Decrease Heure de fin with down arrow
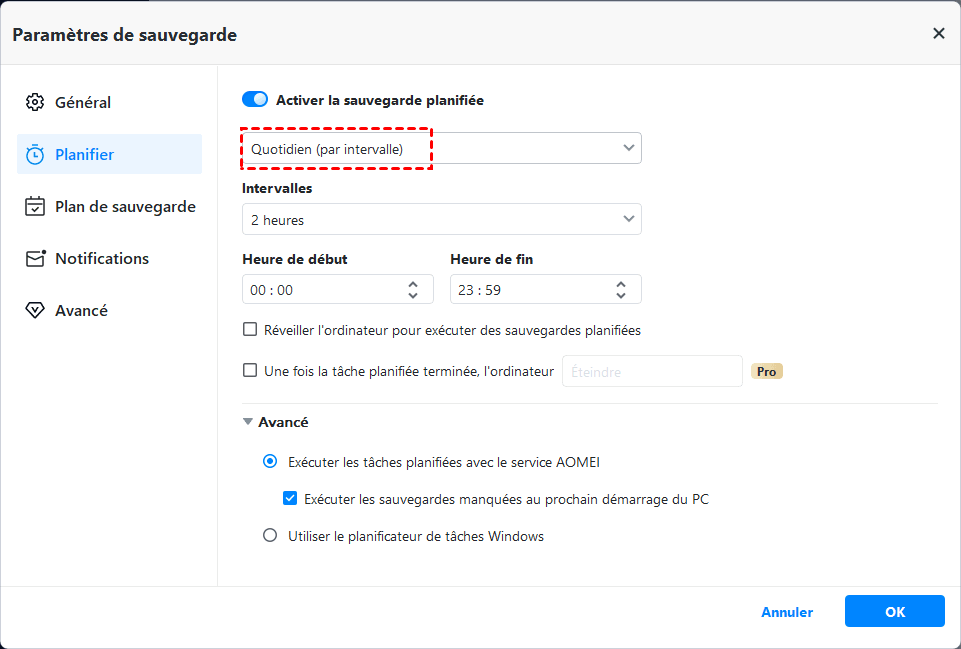The width and height of the screenshot is (961, 649). pyautogui.click(x=621, y=295)
